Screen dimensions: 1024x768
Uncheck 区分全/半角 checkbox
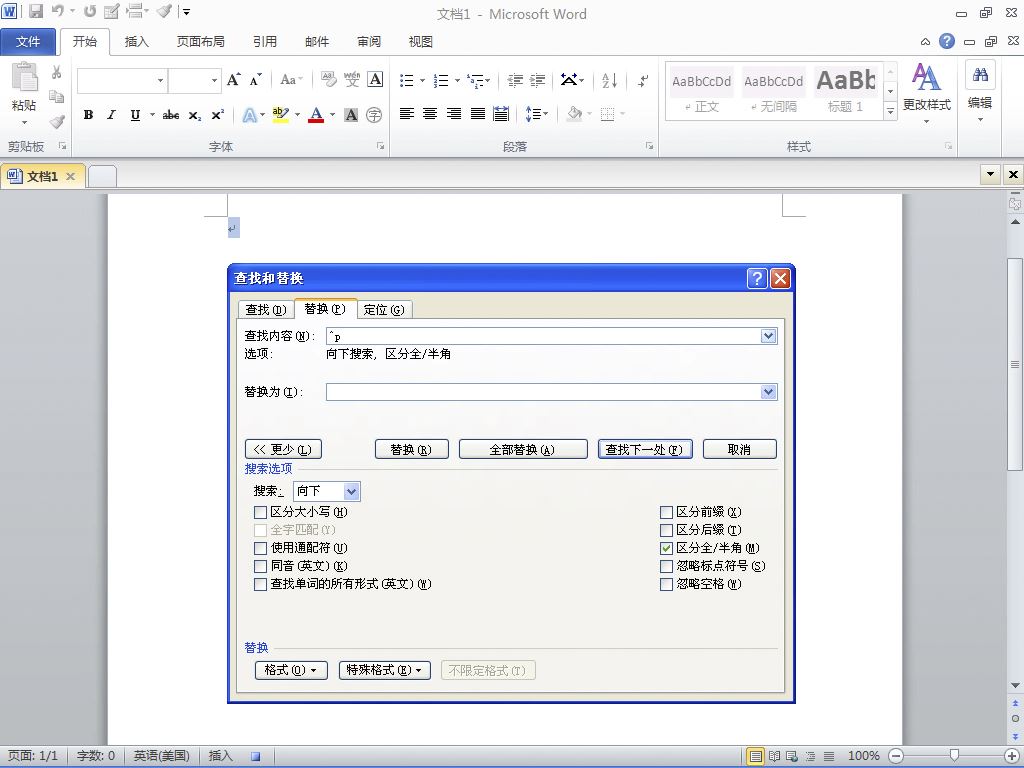click(x=666, y=548)
